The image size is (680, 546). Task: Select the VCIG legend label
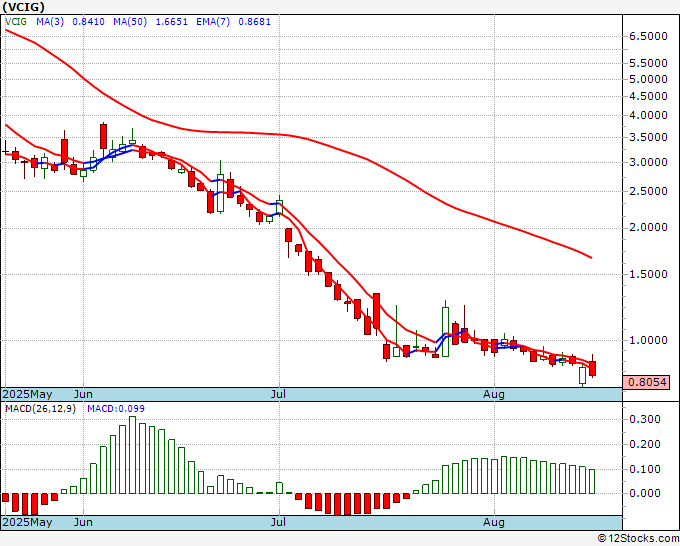coord(16,22)
